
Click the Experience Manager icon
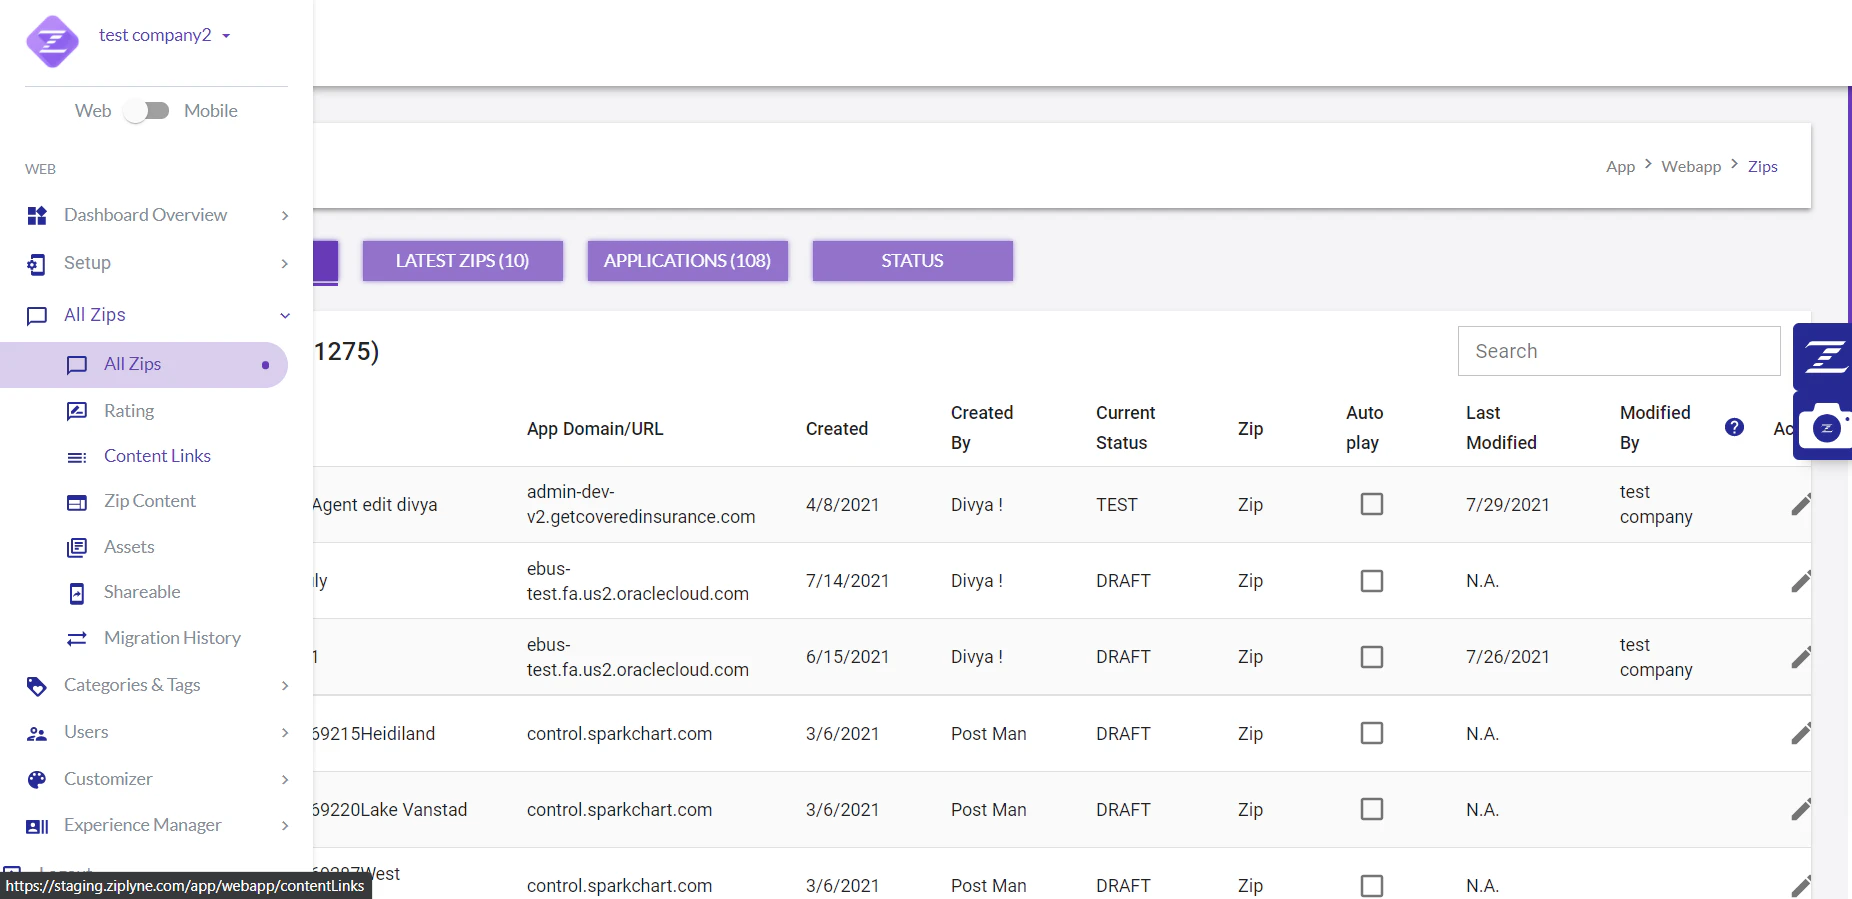click(x=37, y=826)
